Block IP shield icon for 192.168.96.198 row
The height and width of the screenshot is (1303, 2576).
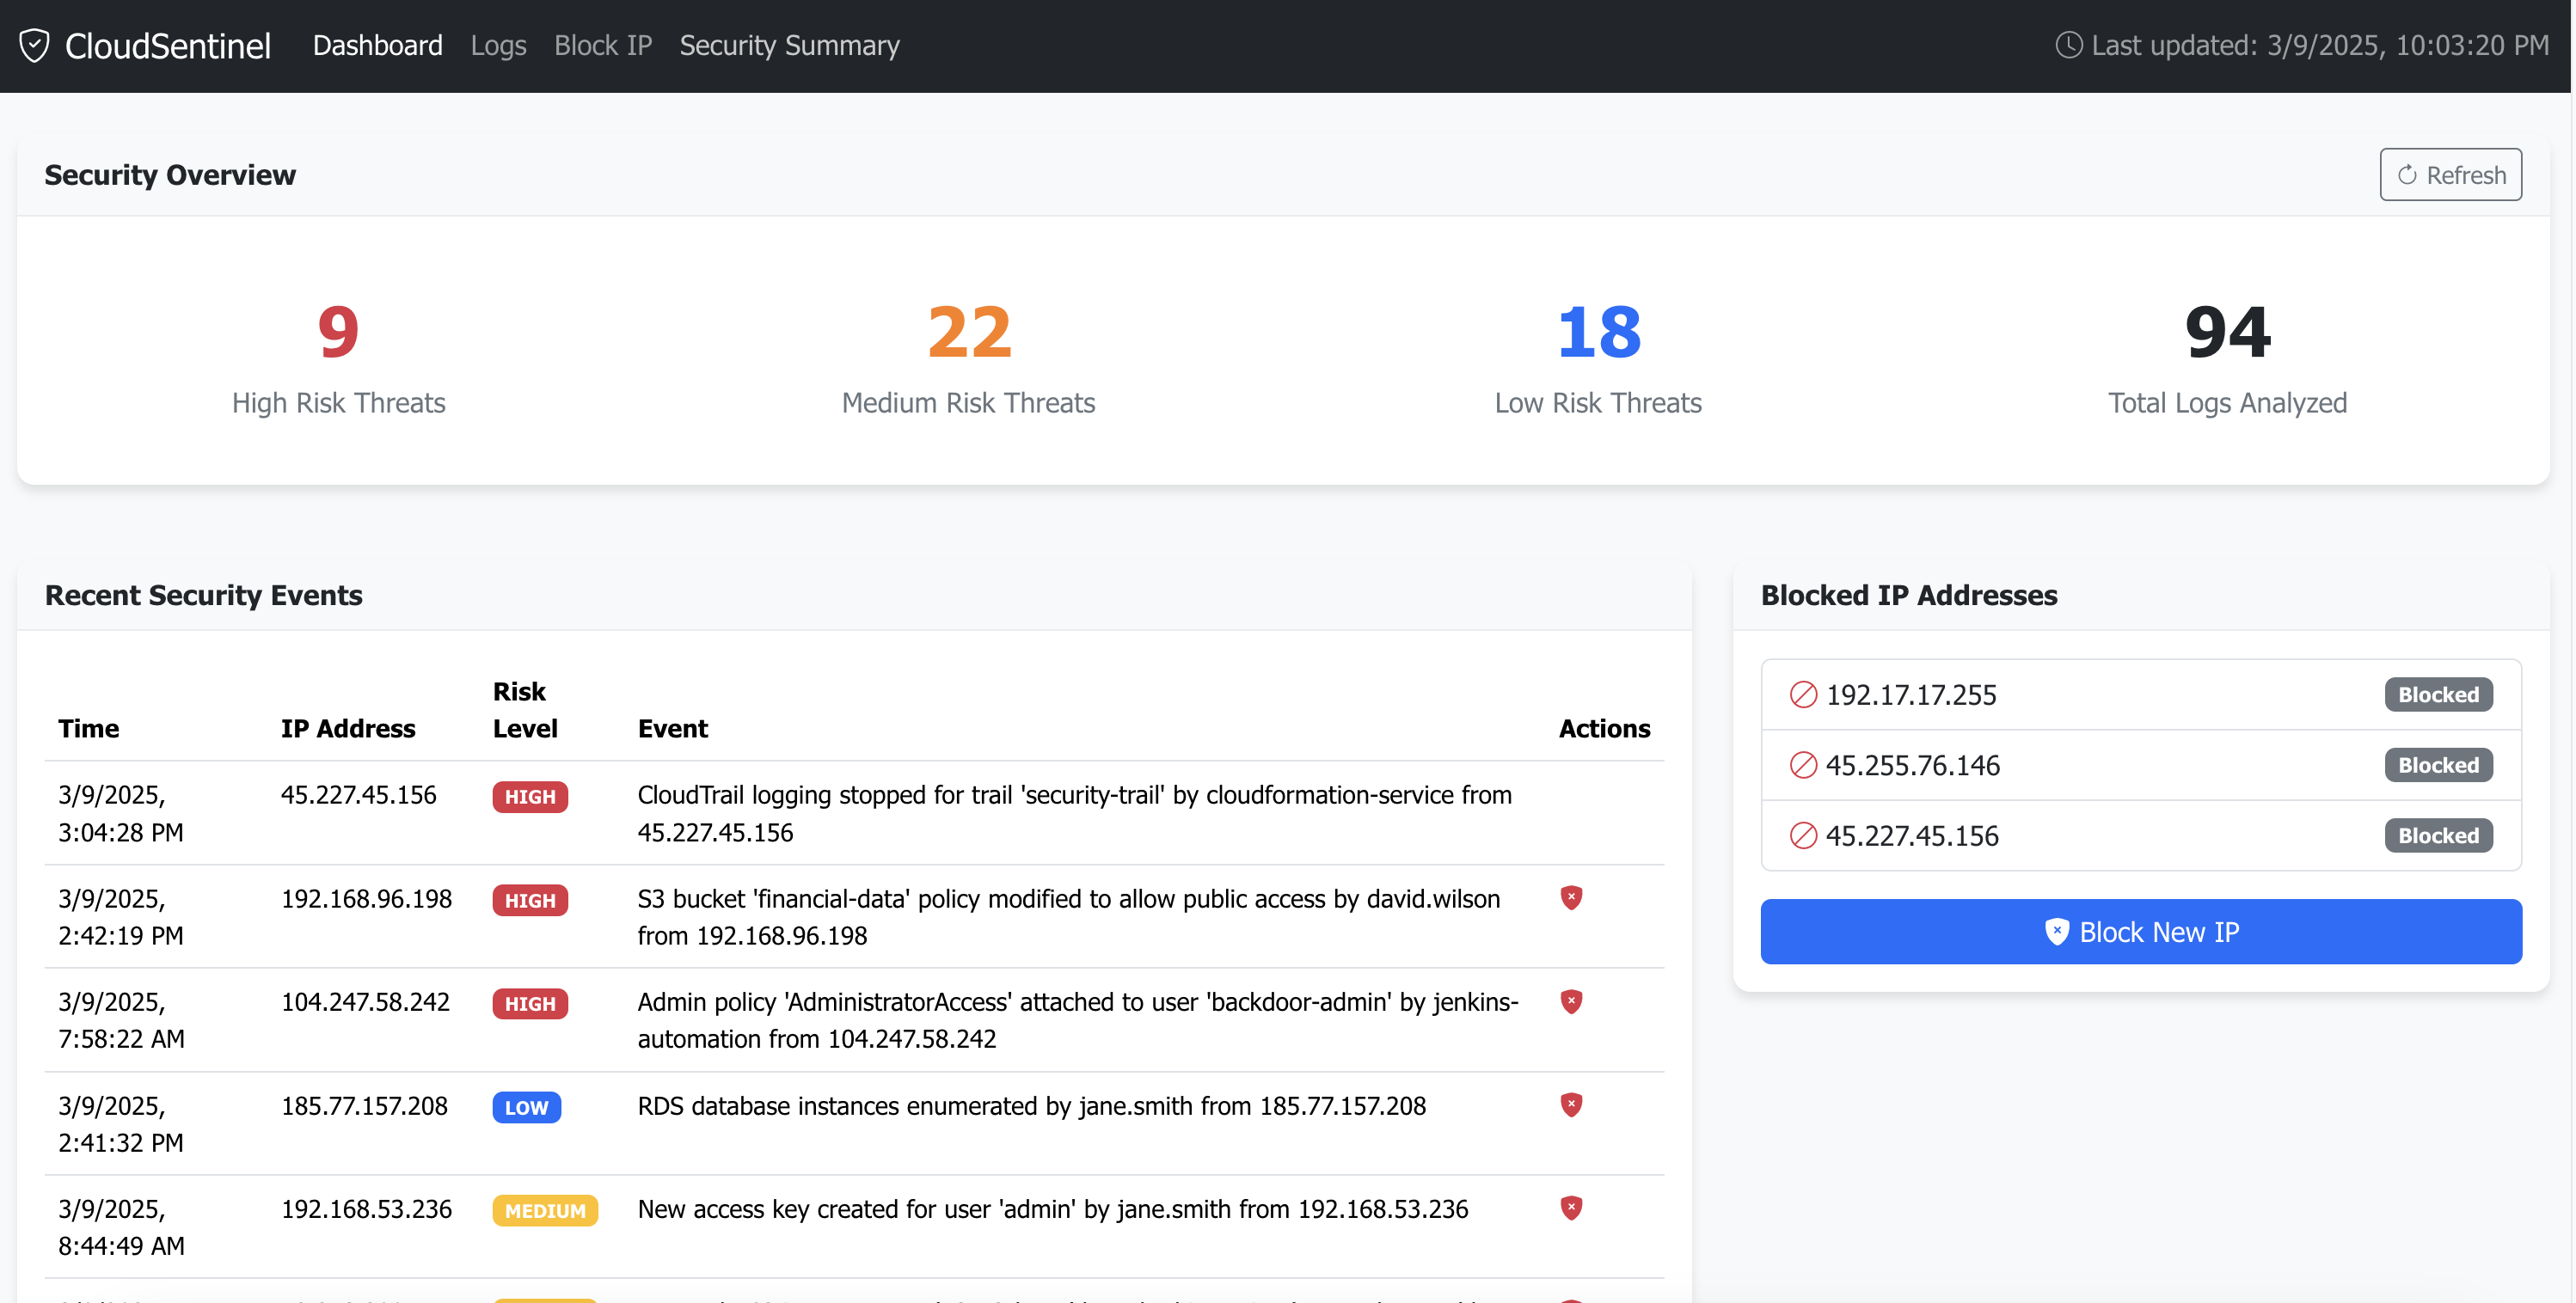(x=1570, y=897)
